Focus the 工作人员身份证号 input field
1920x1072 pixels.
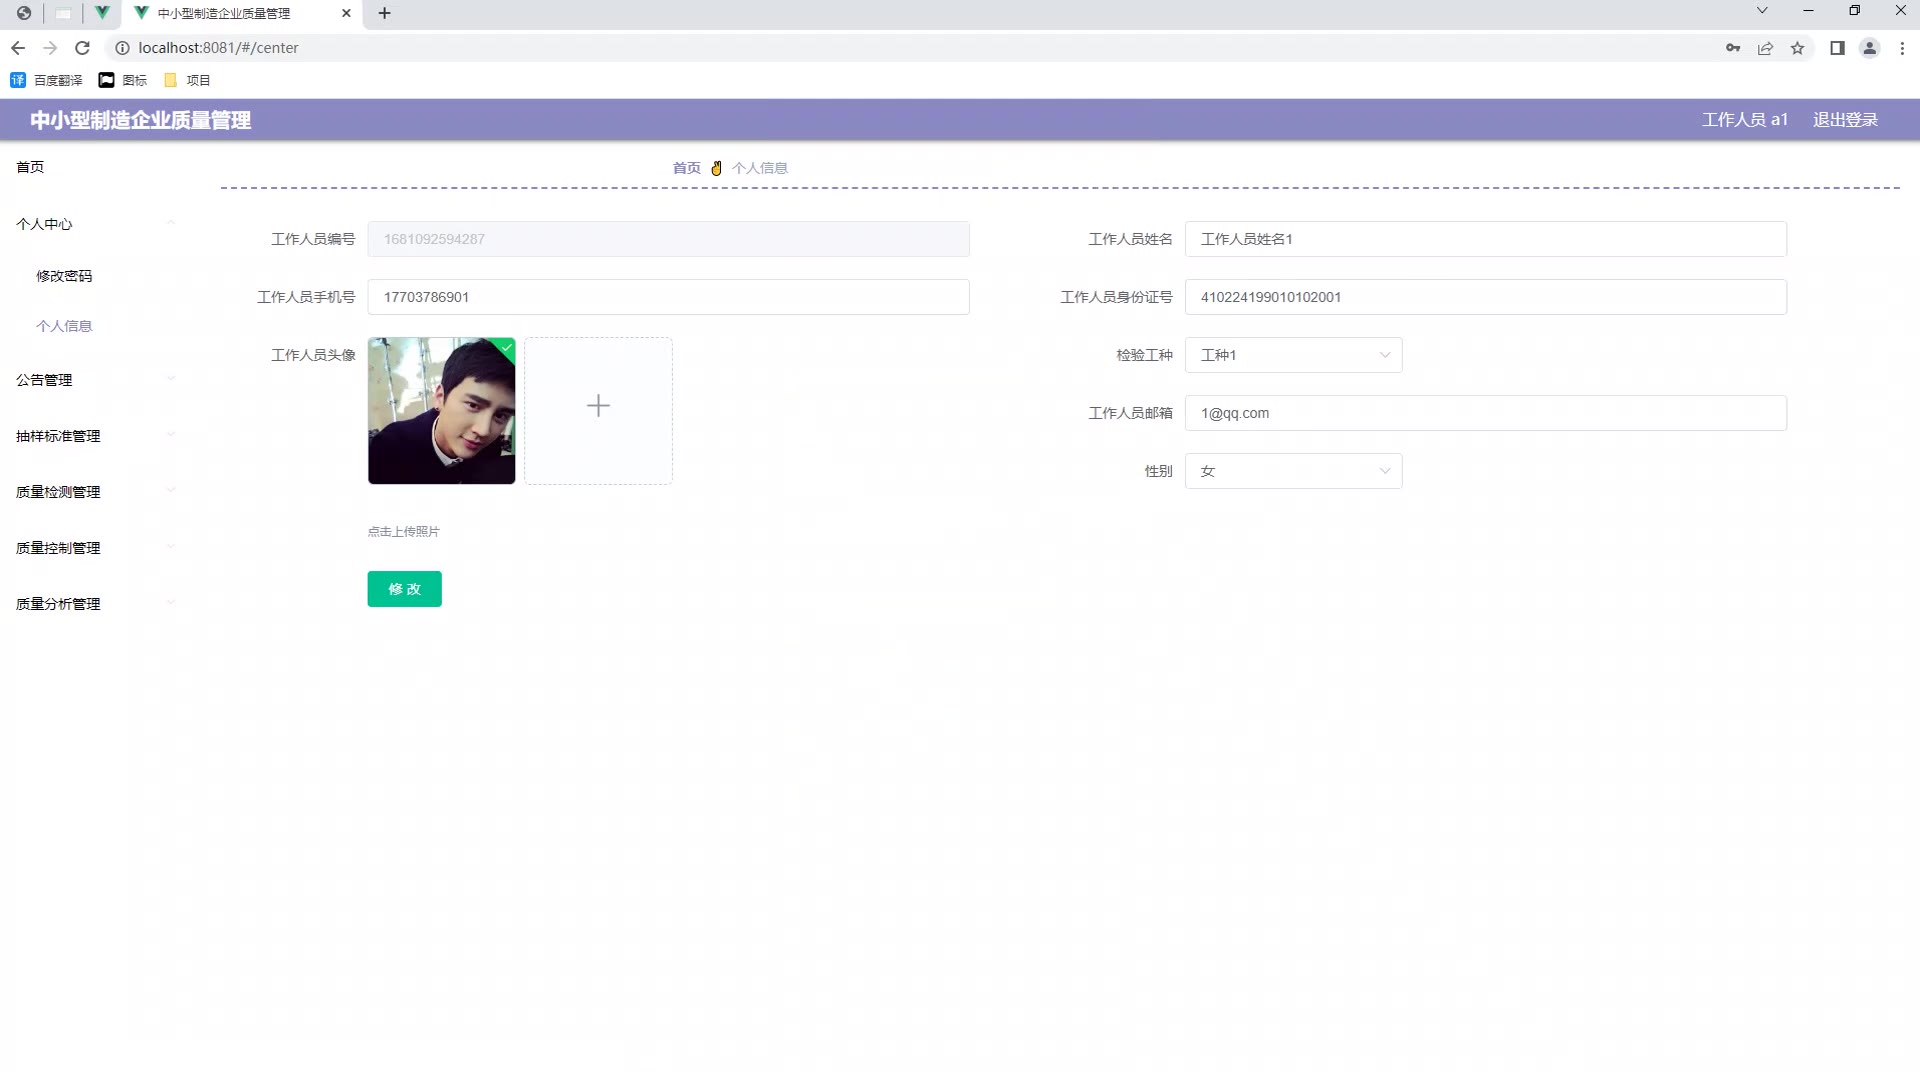[1485, 297]
